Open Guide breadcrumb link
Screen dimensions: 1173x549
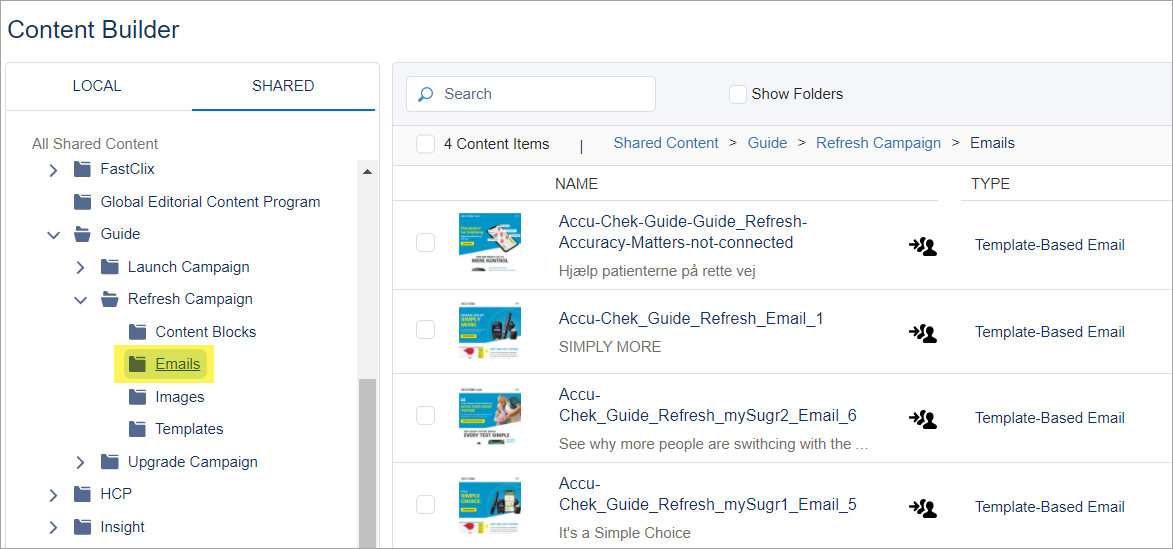(x=768, y=143)
